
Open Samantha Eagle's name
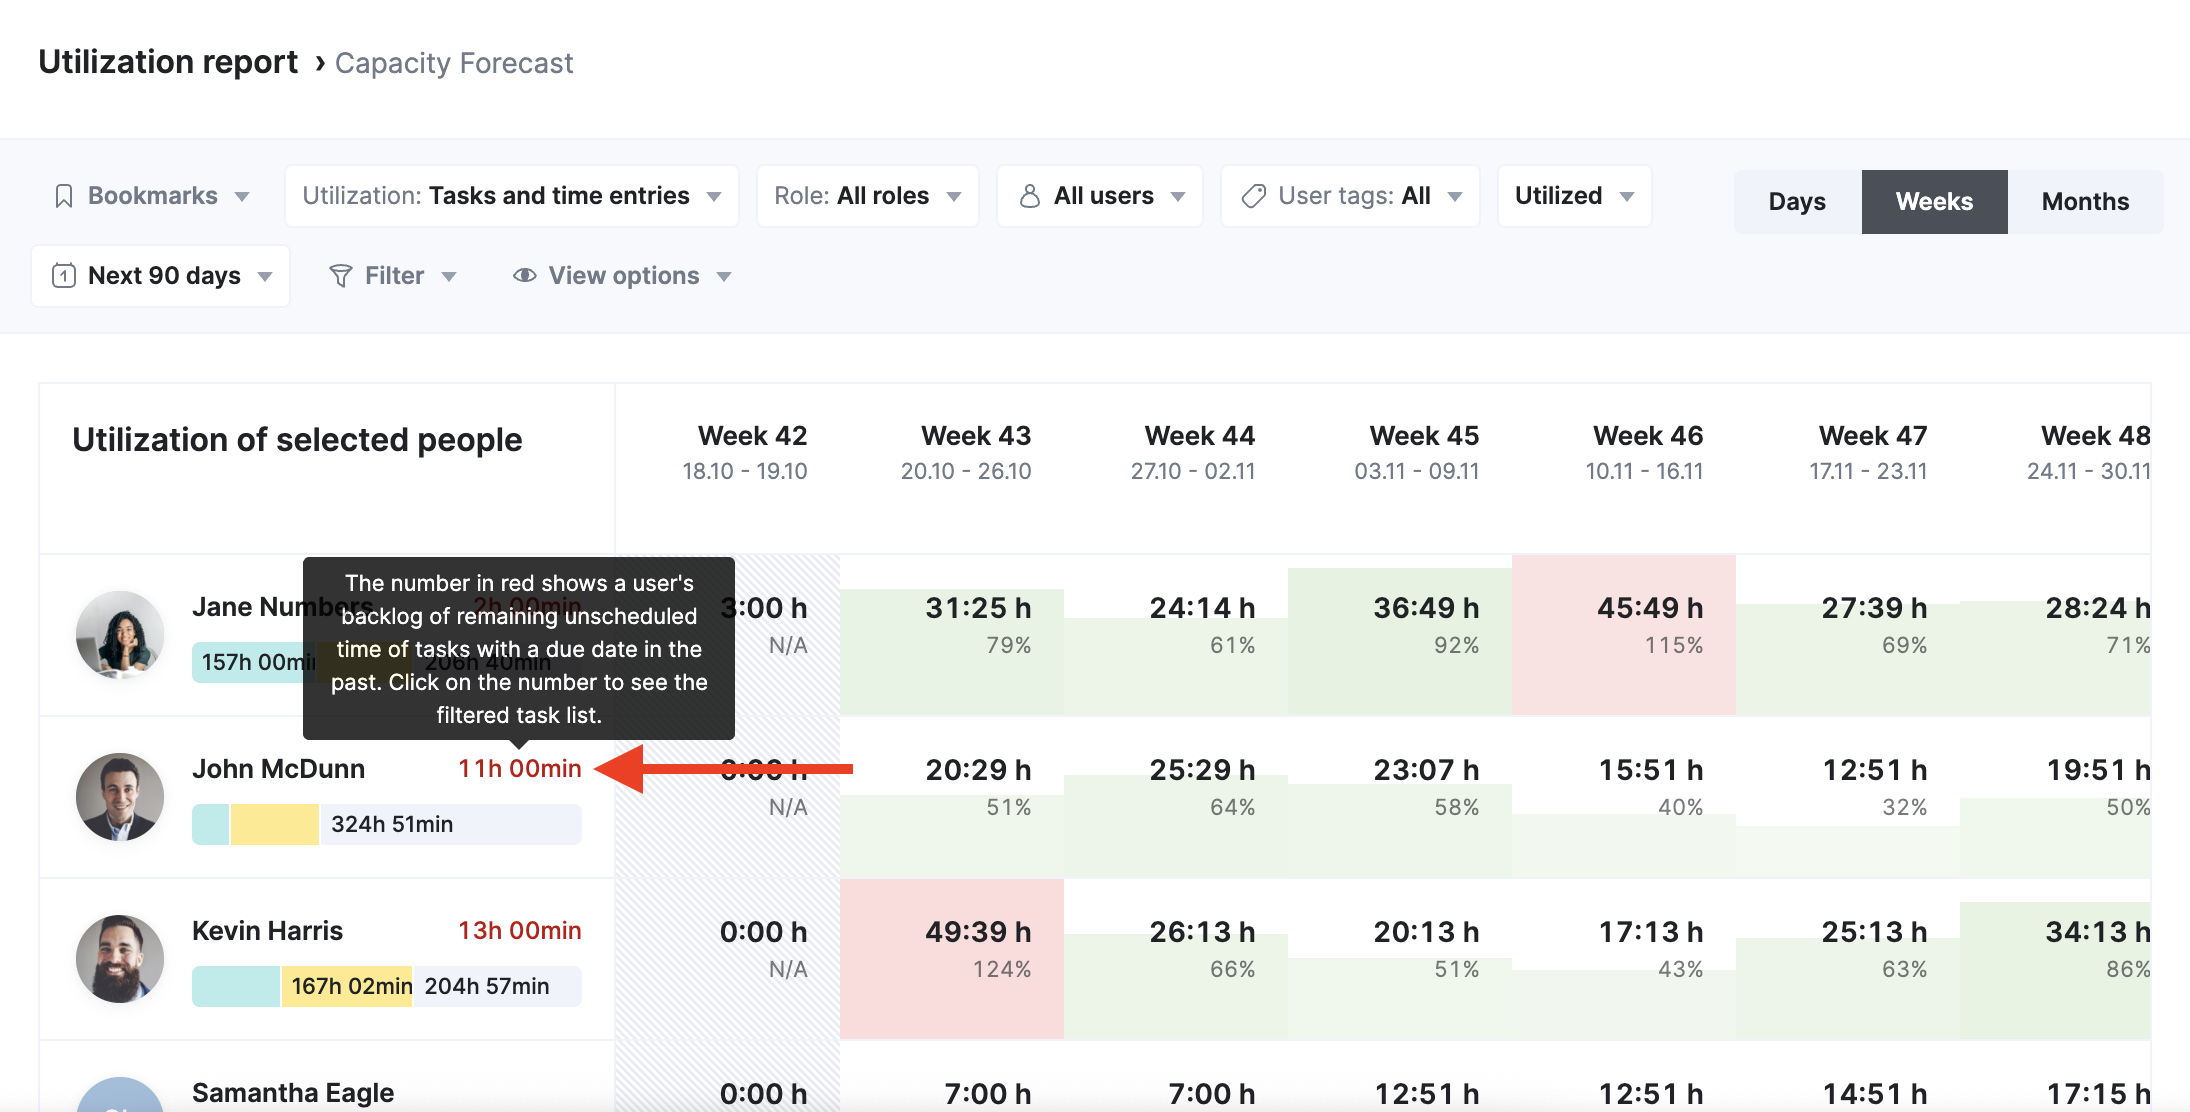point(293,1093)
